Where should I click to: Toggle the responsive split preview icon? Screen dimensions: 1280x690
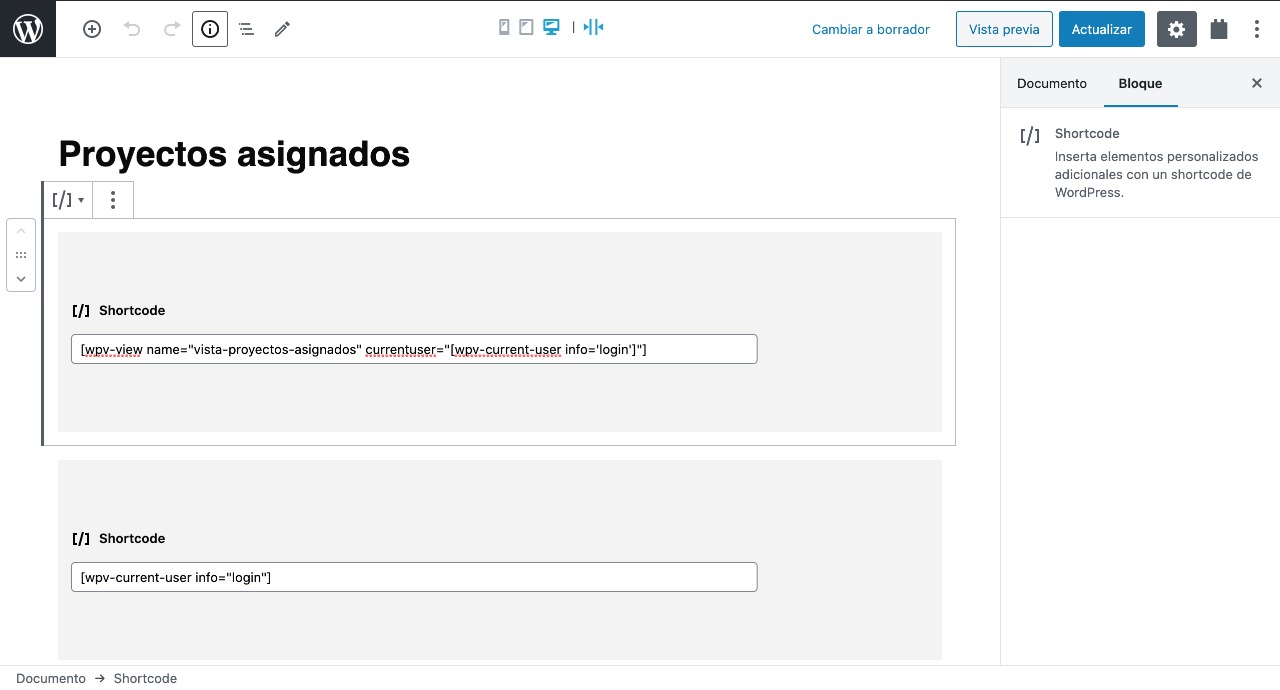(593, 27)
